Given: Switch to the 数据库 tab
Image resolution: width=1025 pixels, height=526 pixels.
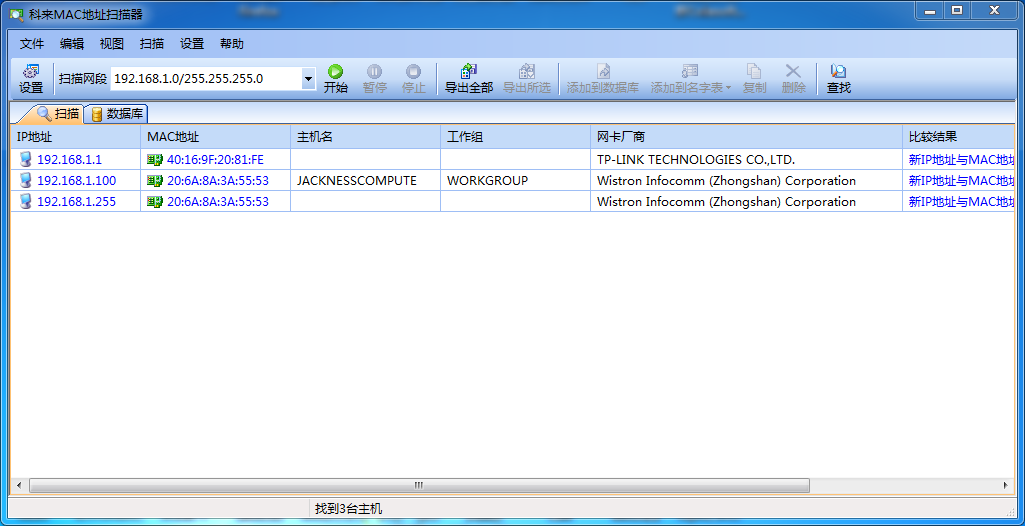Looking at the screenshot, I should (x=117, y=114).
